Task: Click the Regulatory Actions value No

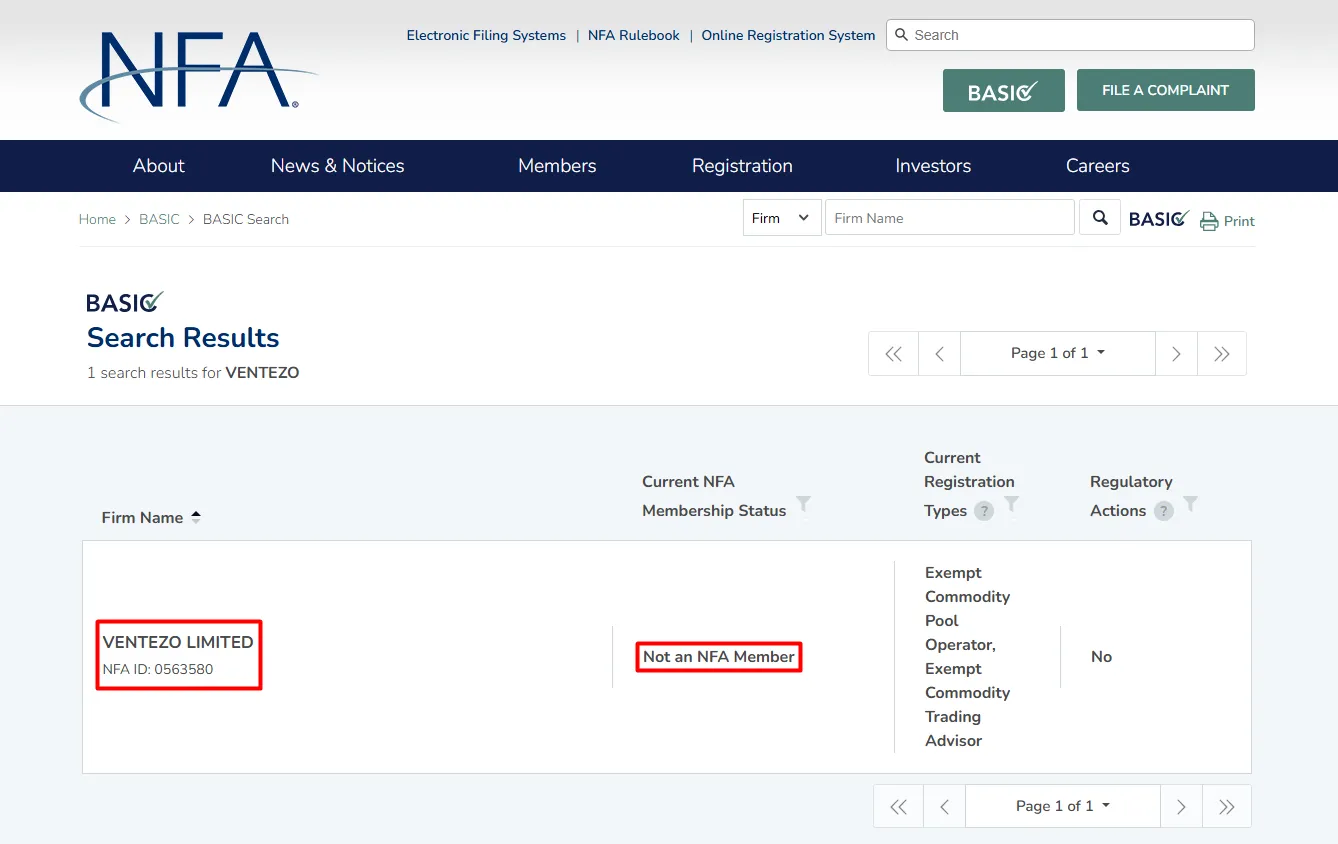Action: click(1102, 657)
